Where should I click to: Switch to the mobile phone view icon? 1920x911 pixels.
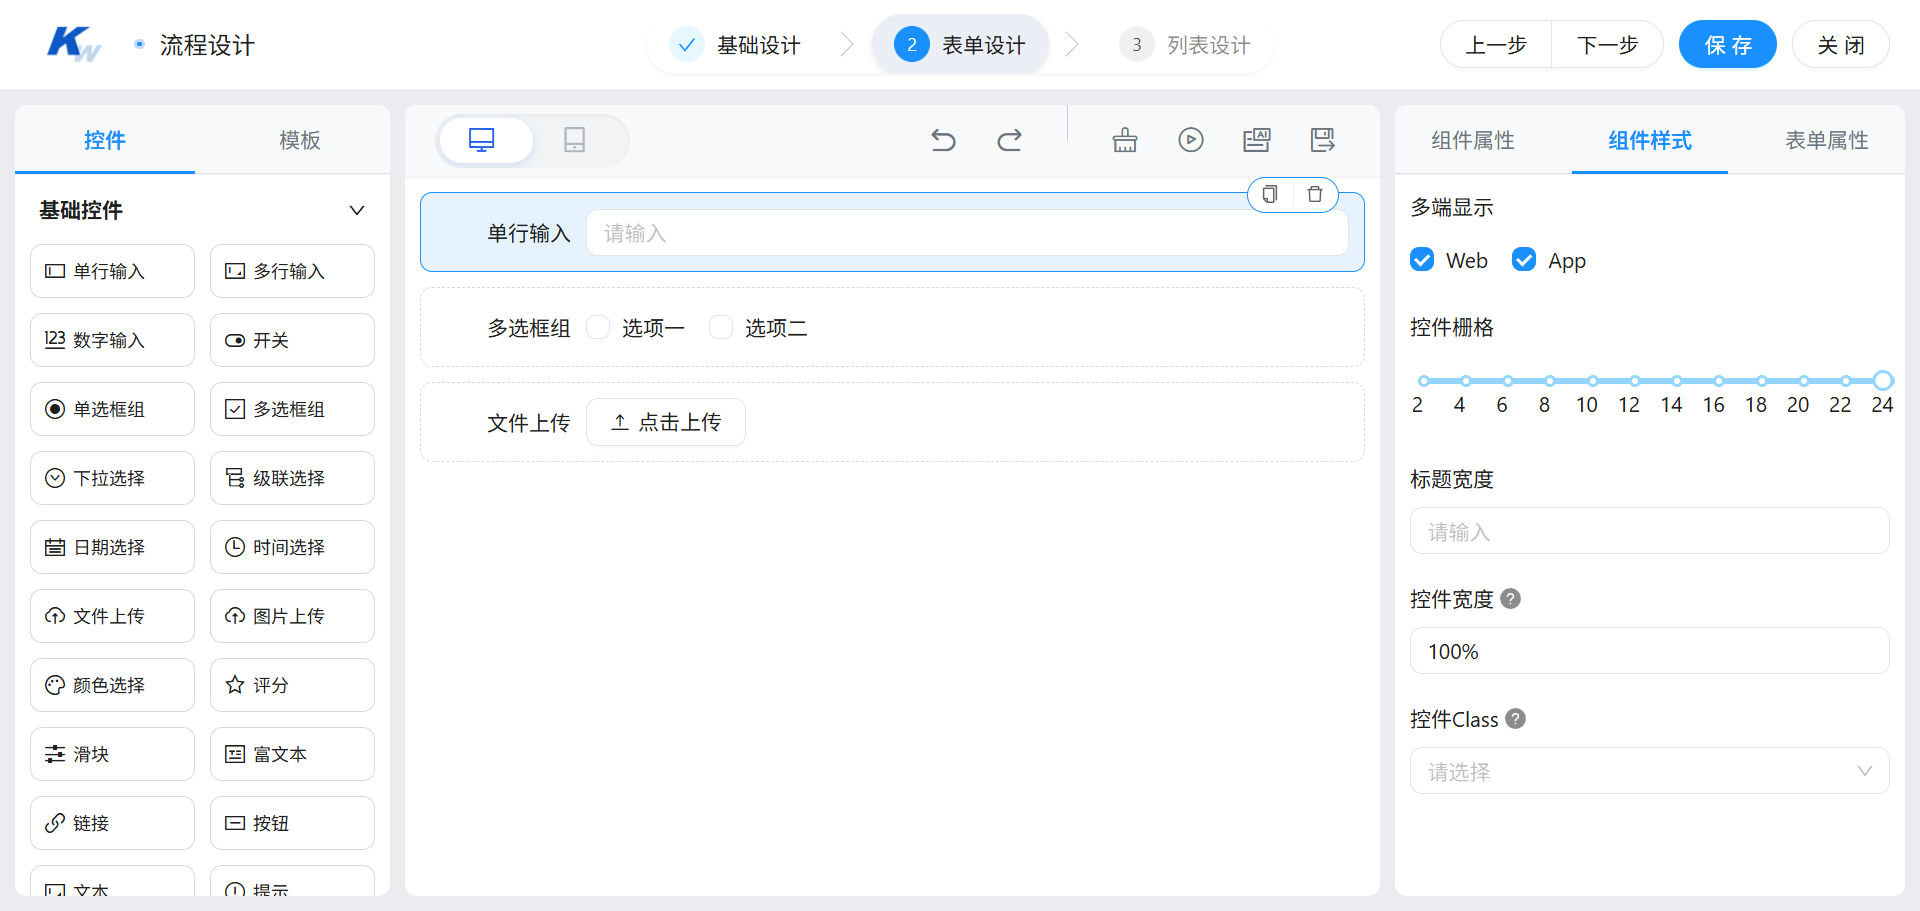(x=573, y=140)
